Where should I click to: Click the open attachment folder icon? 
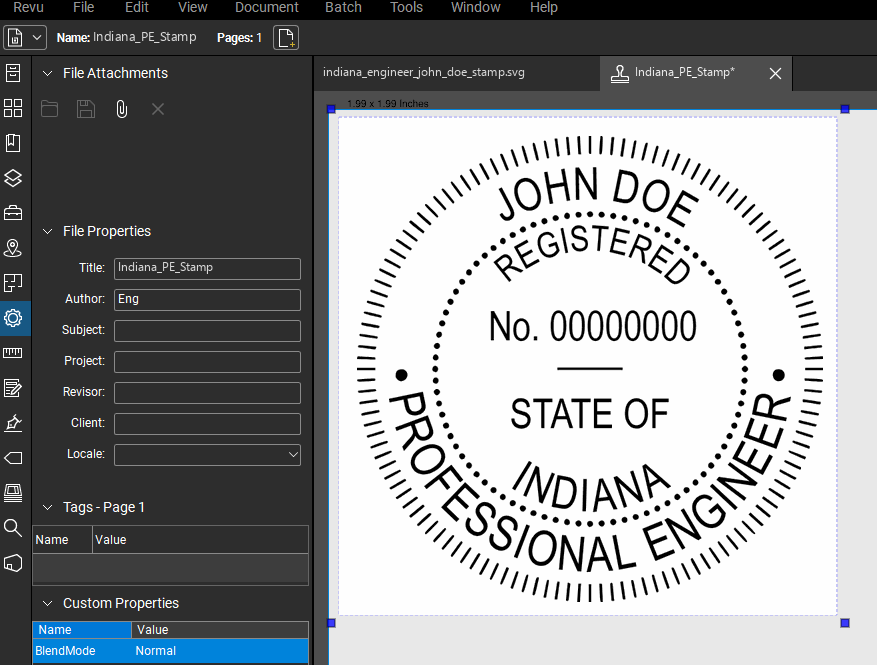(49, 109)
